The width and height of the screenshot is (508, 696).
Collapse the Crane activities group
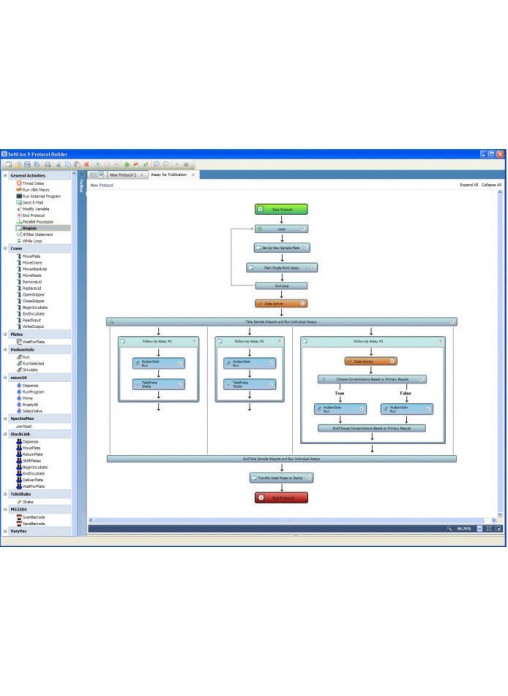[6, 248]
